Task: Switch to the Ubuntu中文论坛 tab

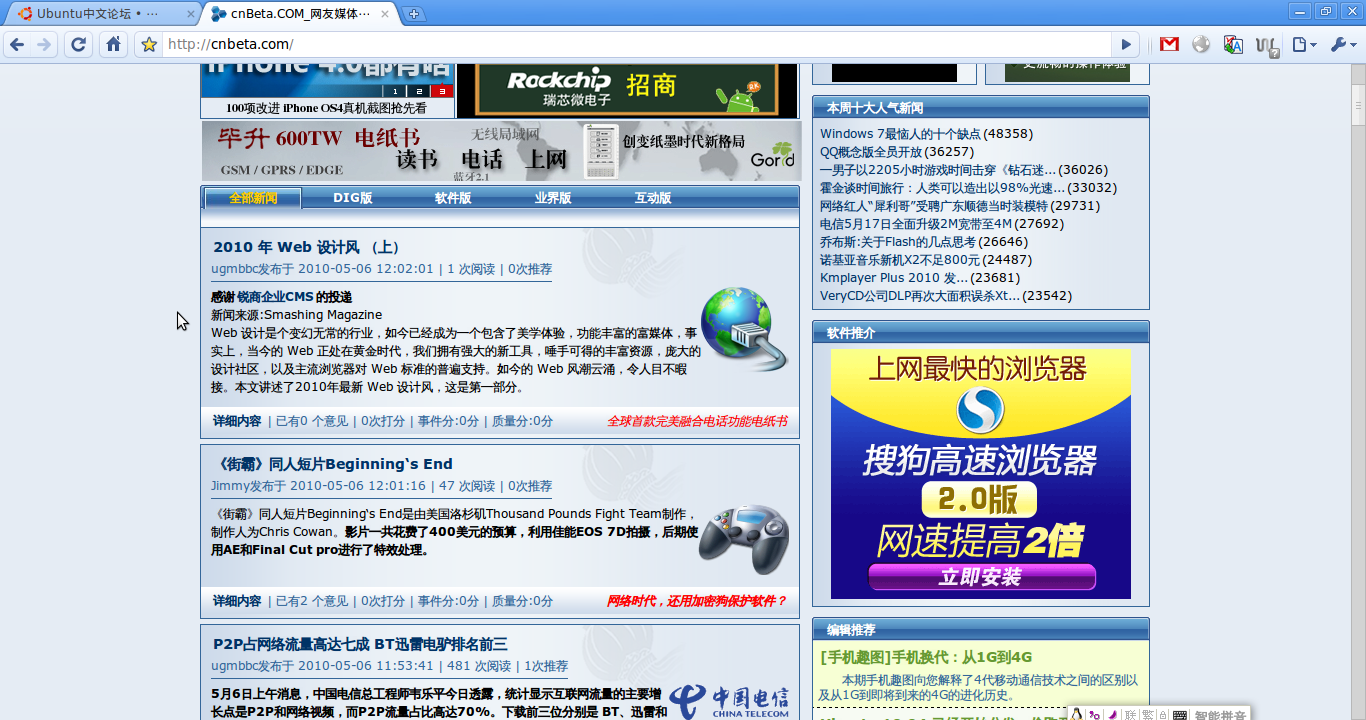Action: [101, 14]
